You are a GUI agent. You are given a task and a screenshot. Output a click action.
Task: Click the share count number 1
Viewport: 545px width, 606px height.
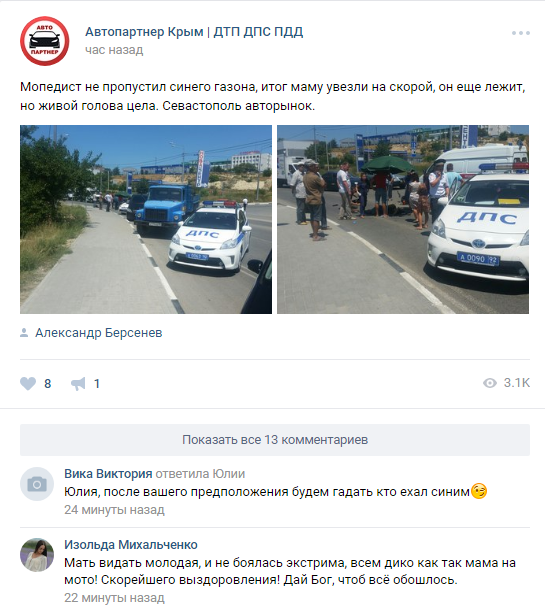coord(97,384)
